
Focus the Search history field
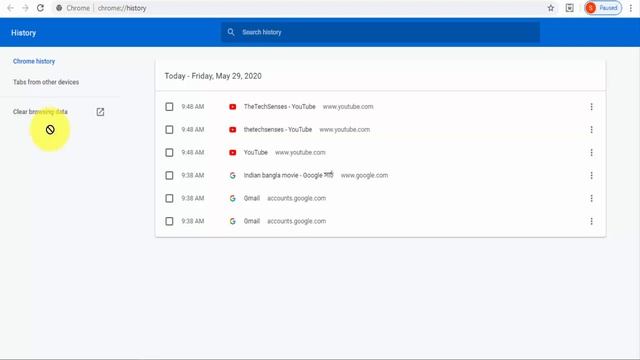380,32
